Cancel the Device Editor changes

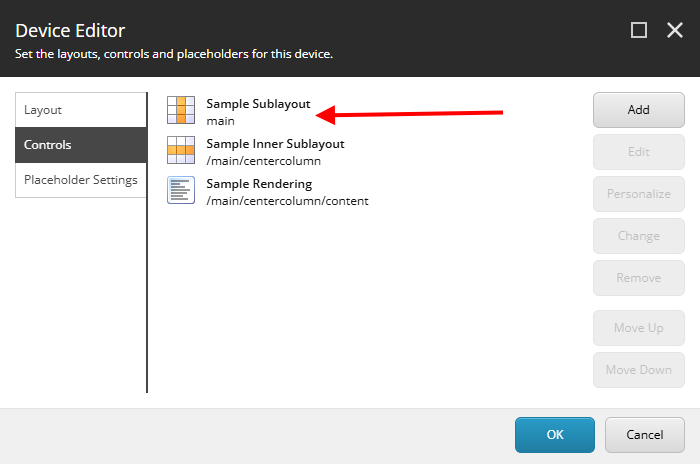tap(645, 435)
